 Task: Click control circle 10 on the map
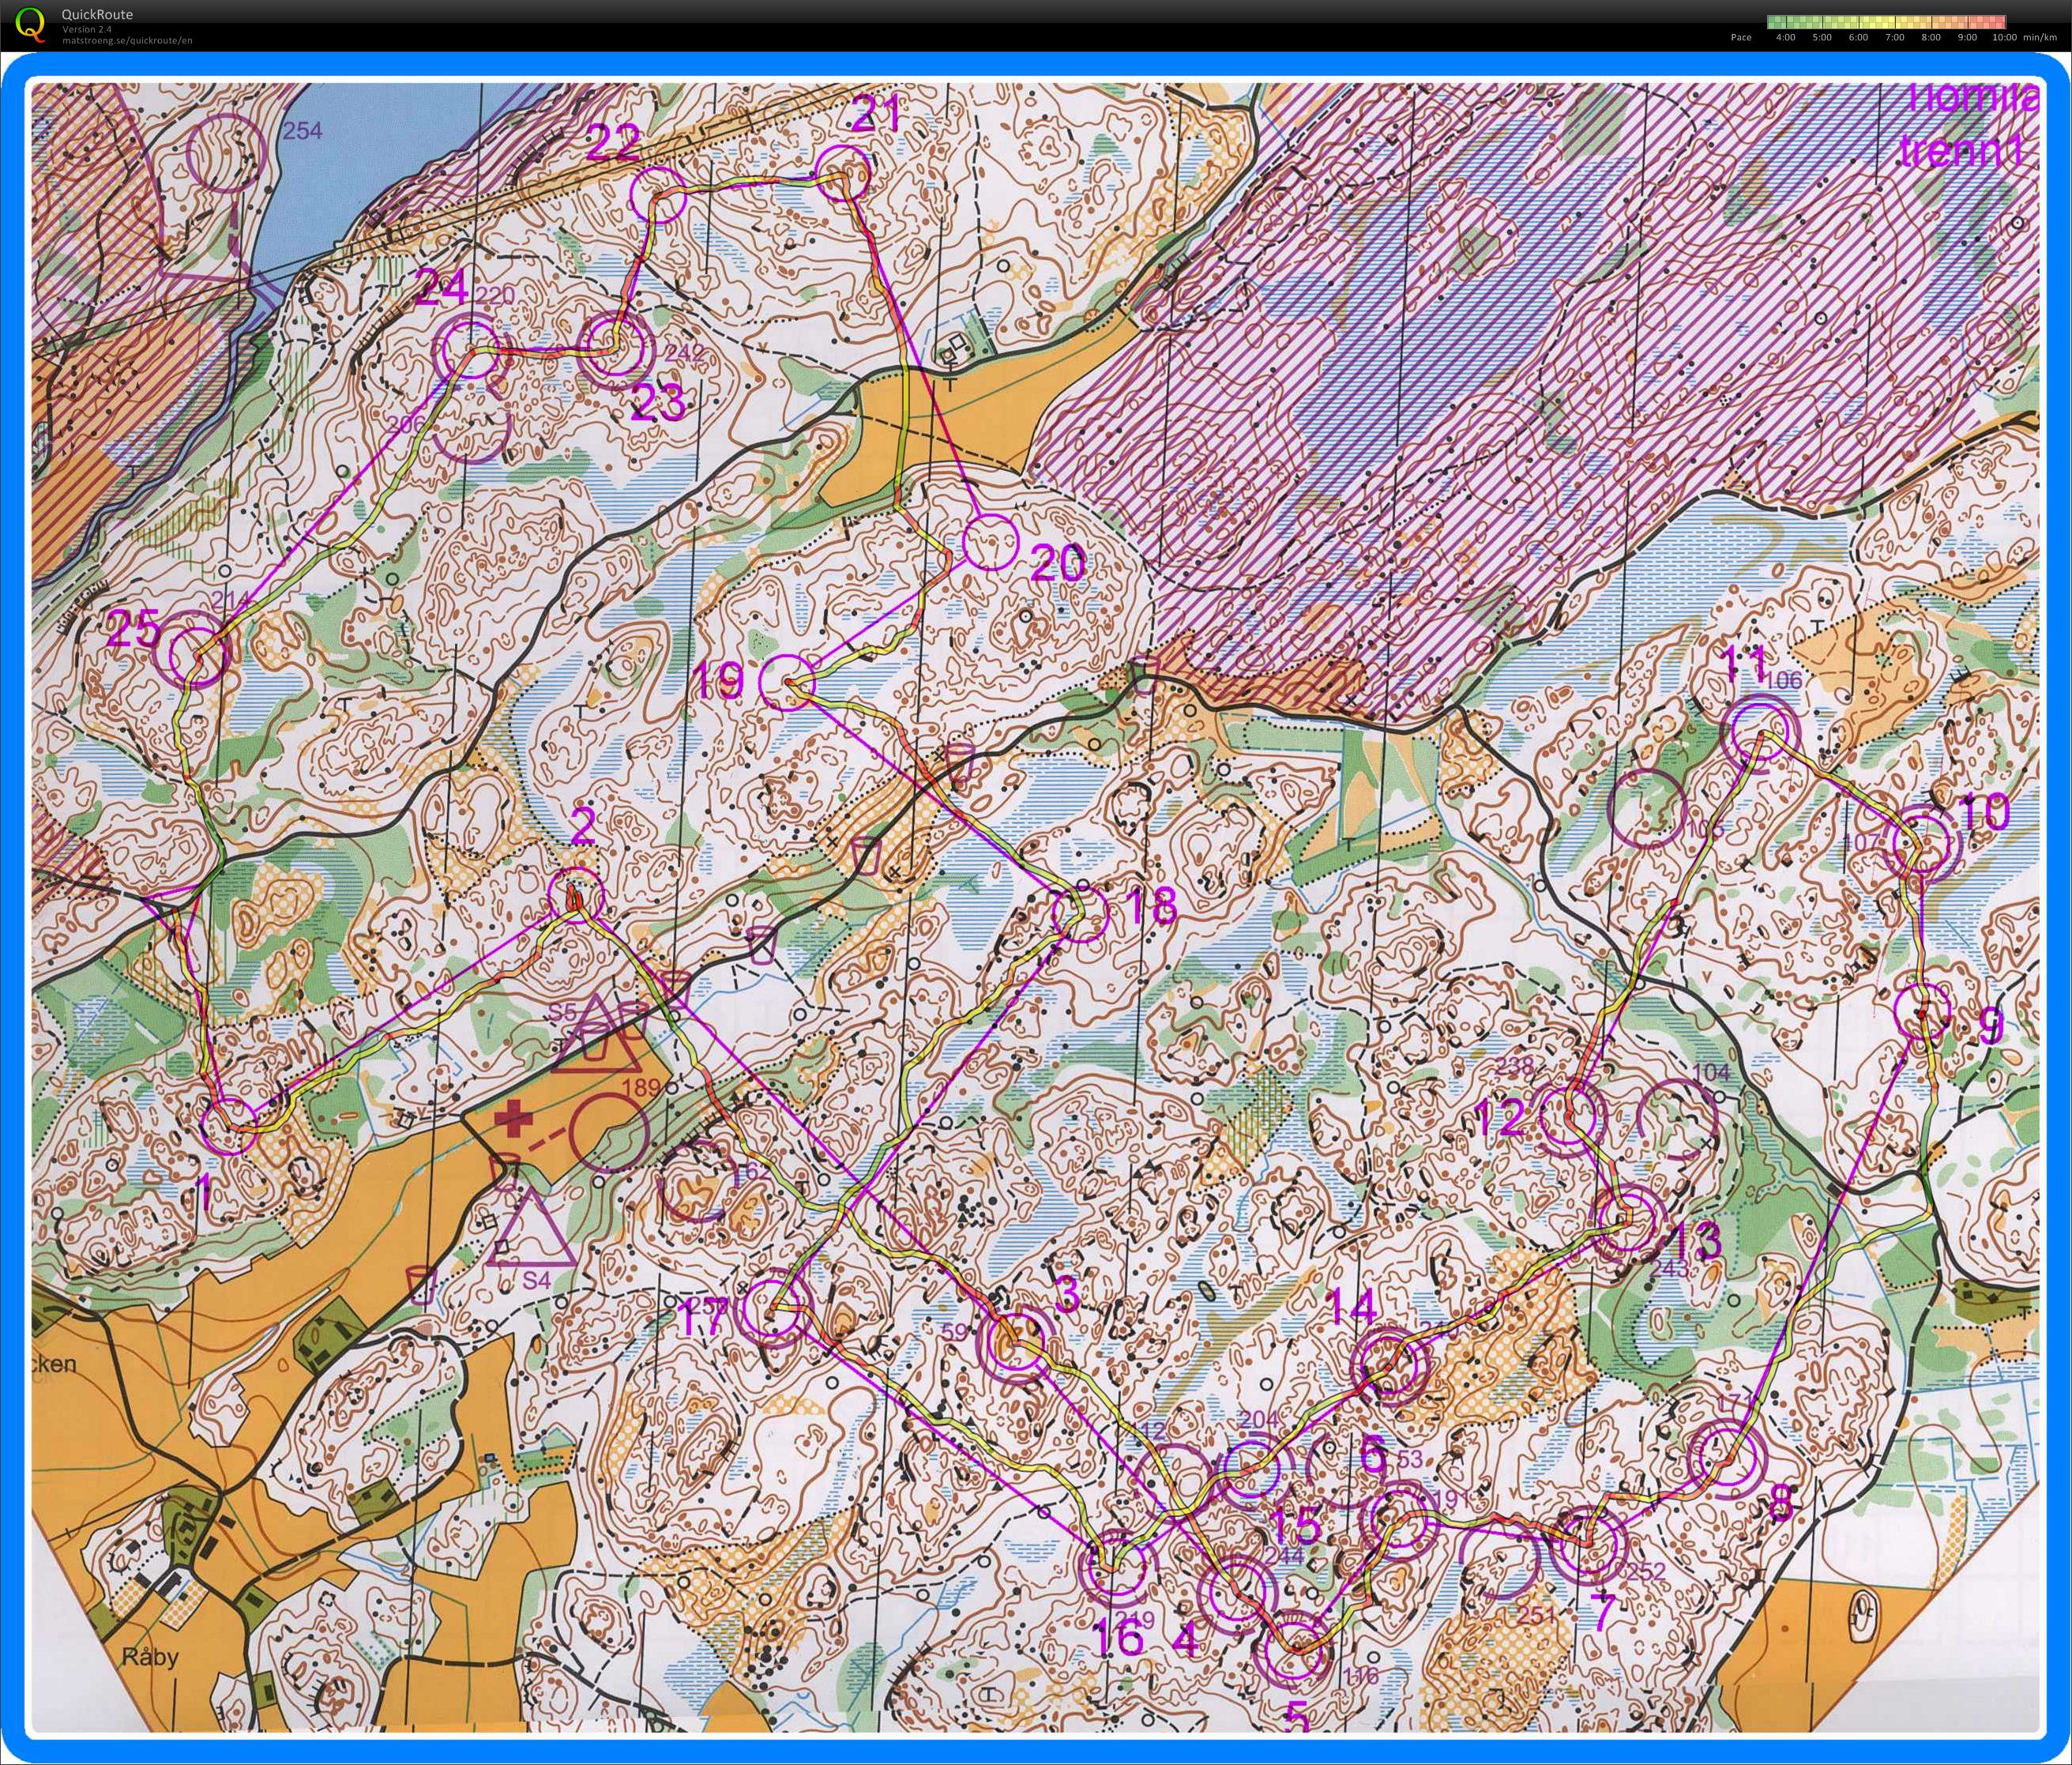1923,843
